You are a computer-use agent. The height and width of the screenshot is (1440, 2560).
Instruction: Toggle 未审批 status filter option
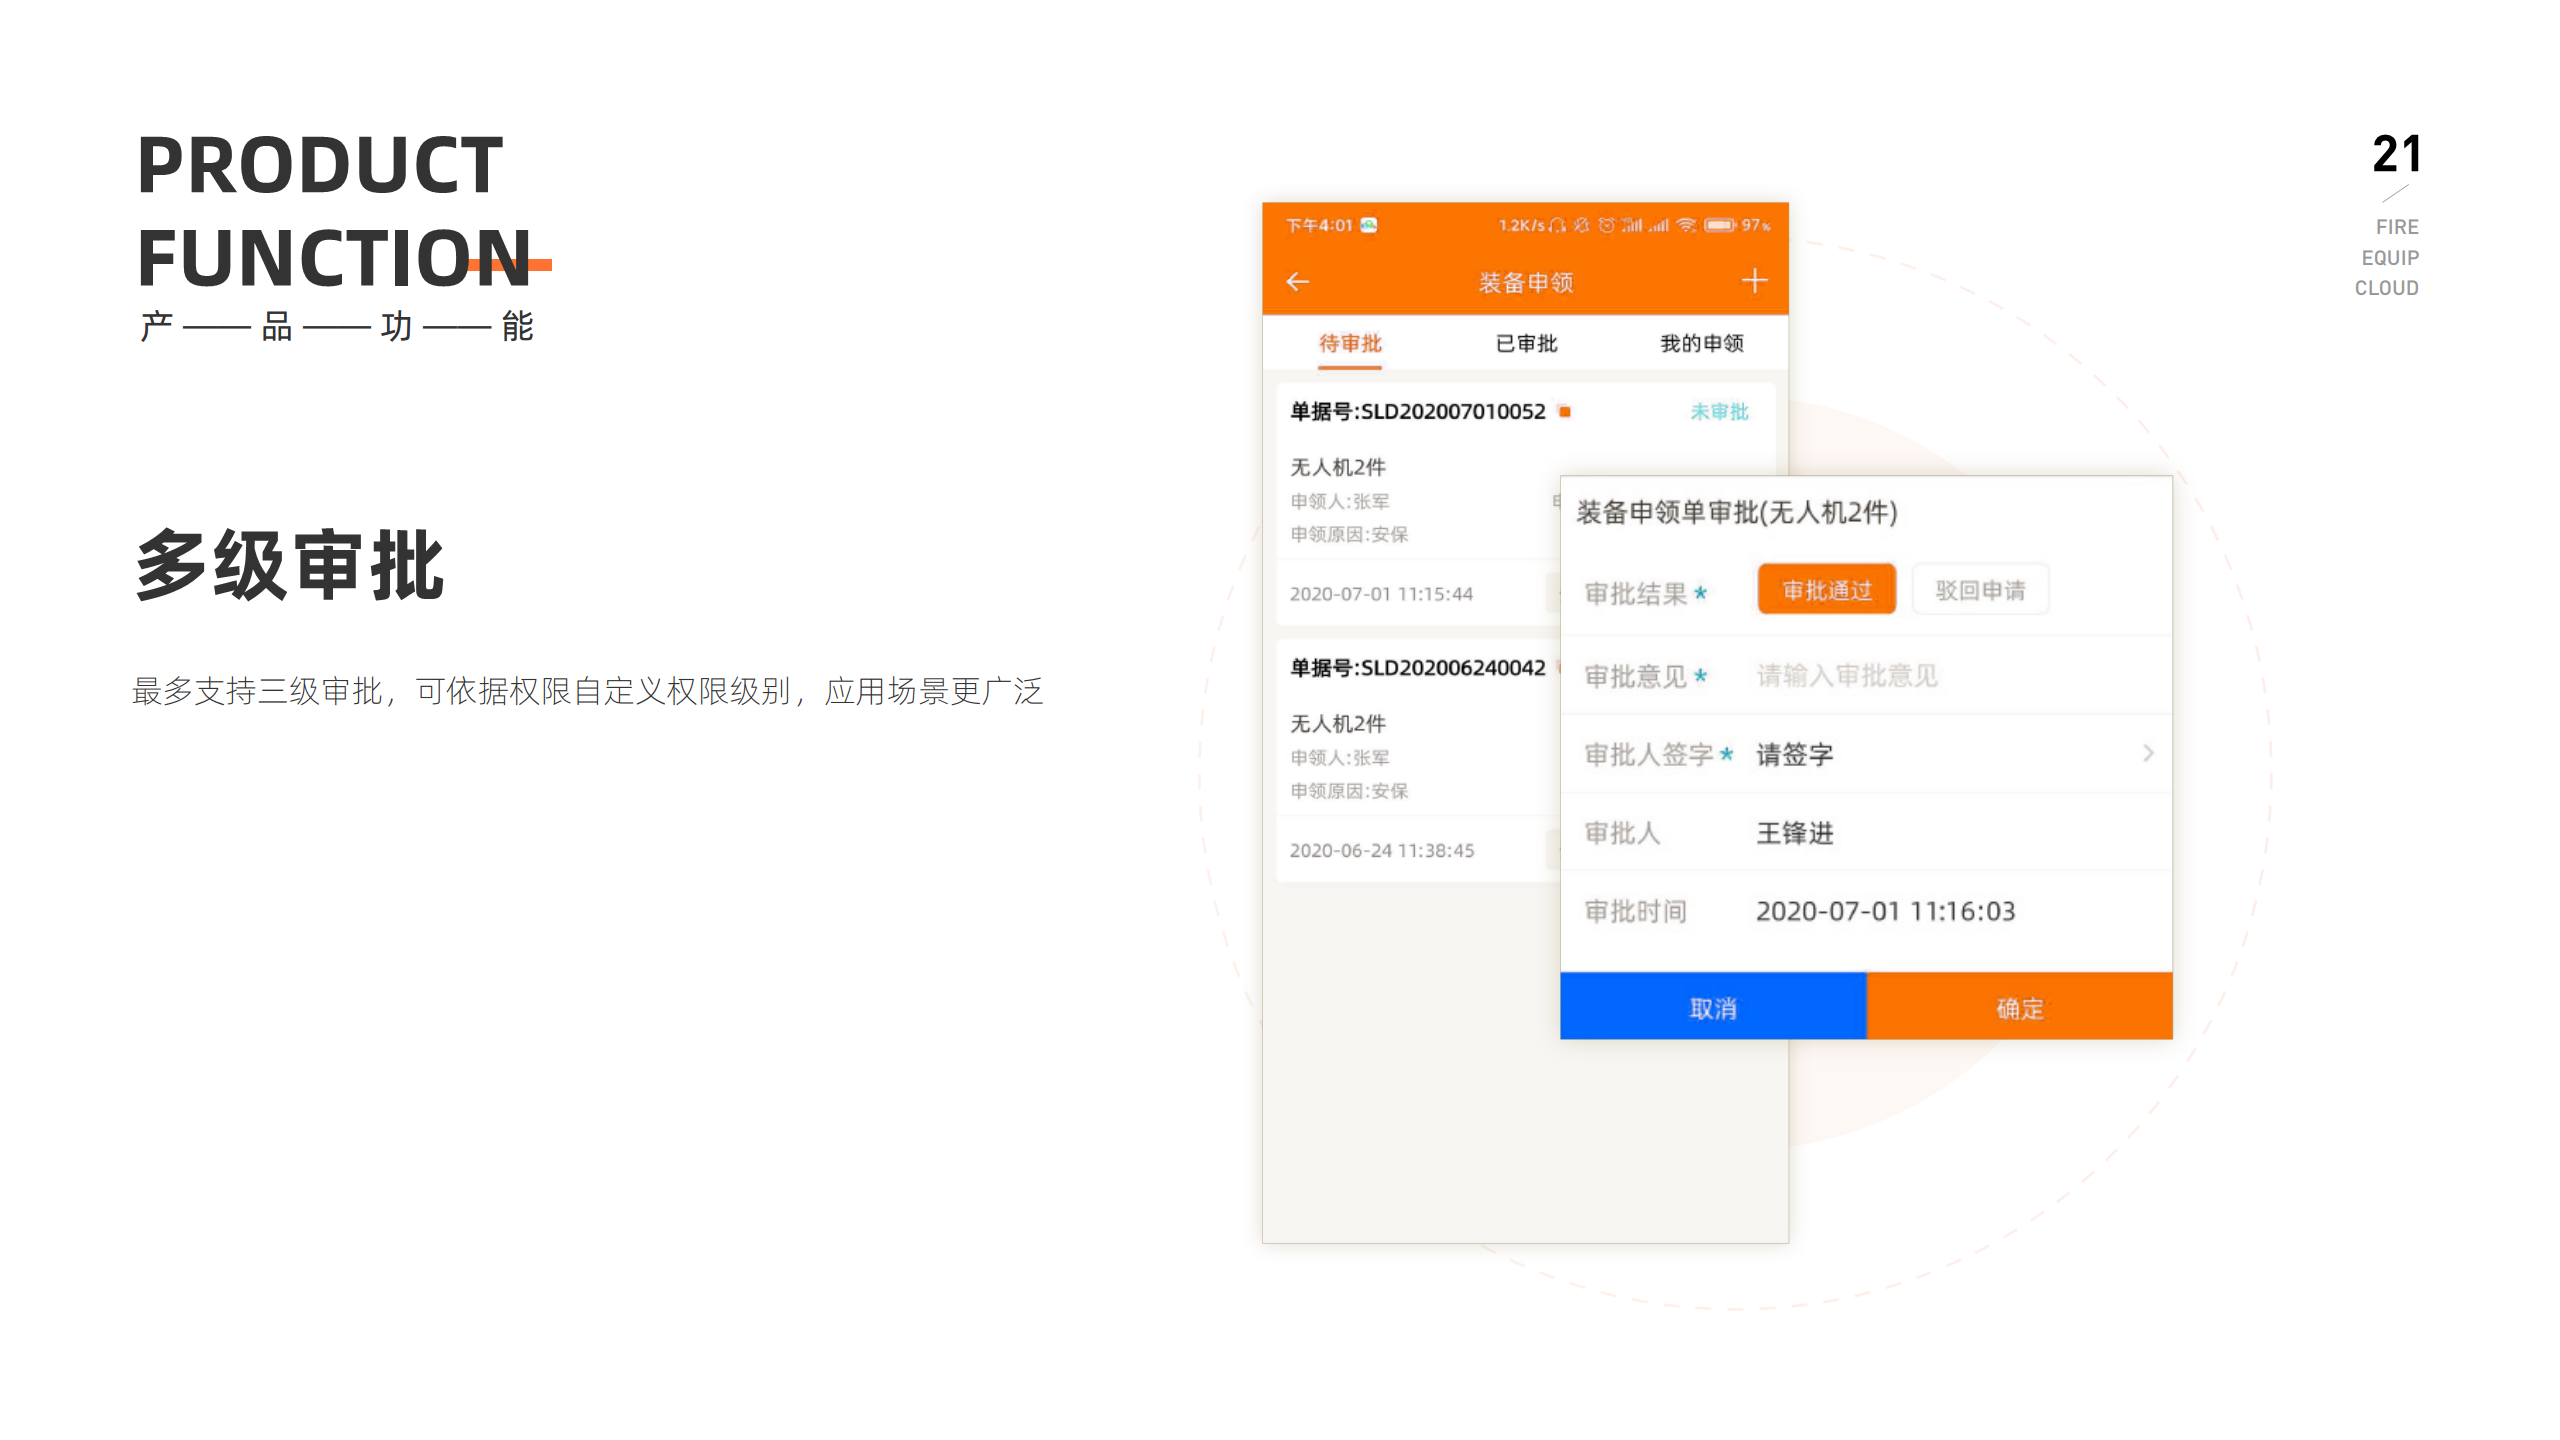(x=1720, y=411)
